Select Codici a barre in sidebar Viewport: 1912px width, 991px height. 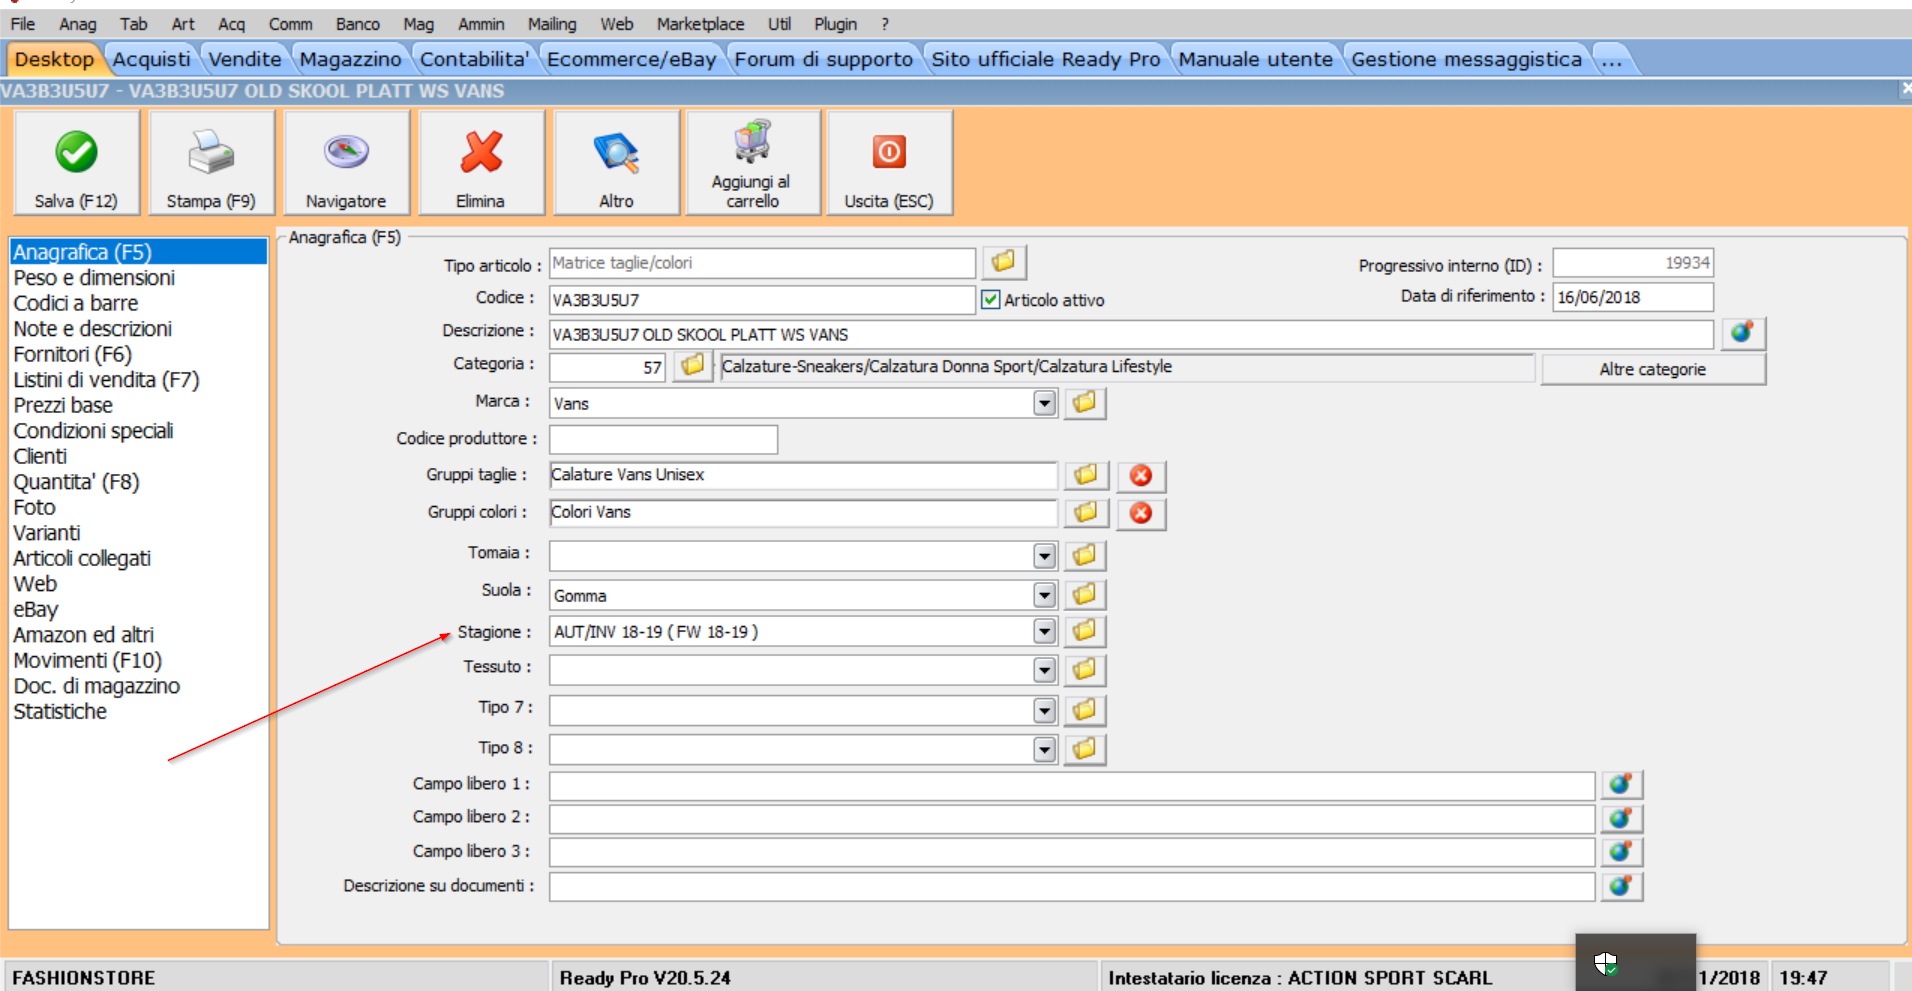(76, 303)
